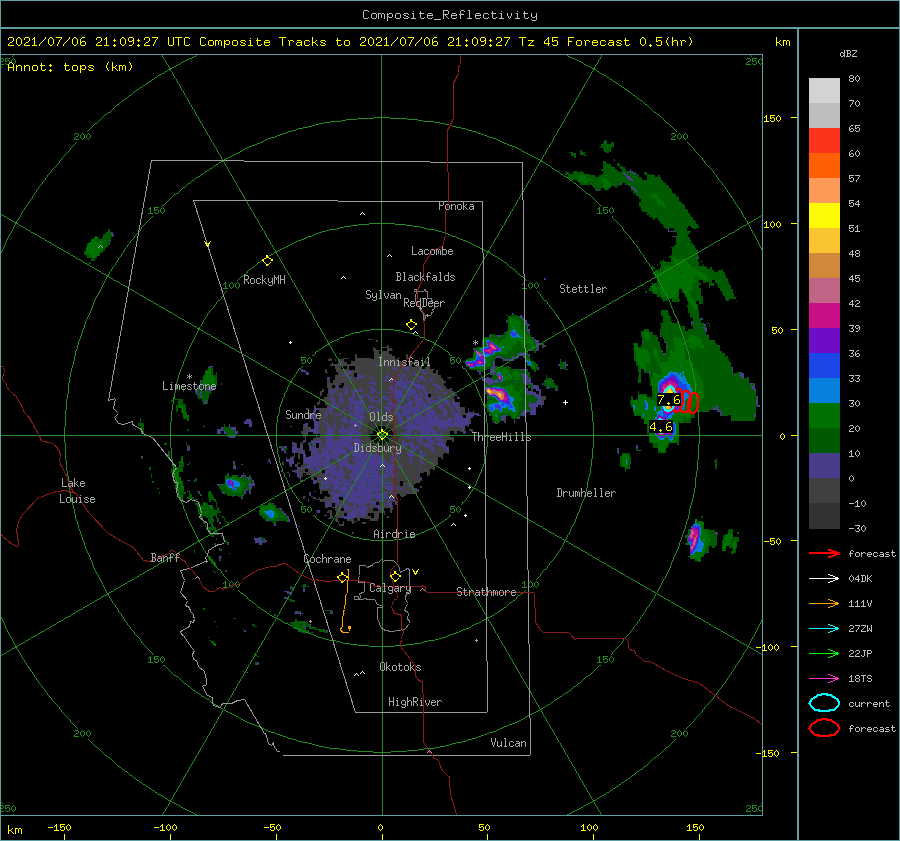
Task: Click the cyan current ellipse legend icon
Action: [x=824, y=703]
